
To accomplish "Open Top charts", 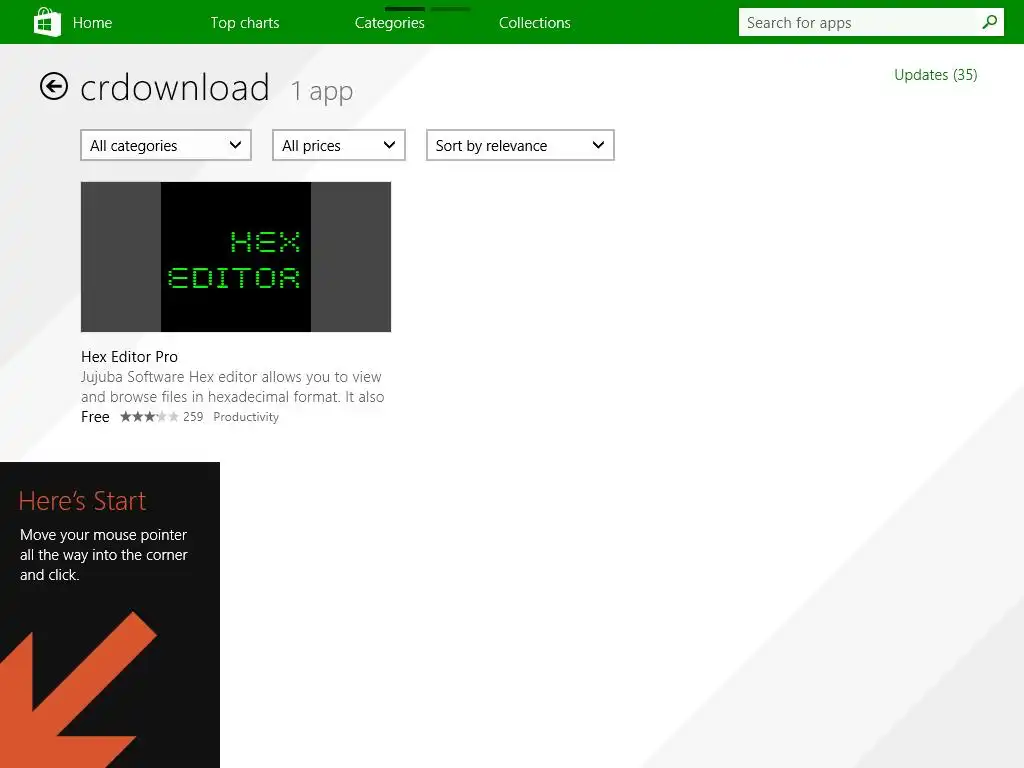I will 245,23.
